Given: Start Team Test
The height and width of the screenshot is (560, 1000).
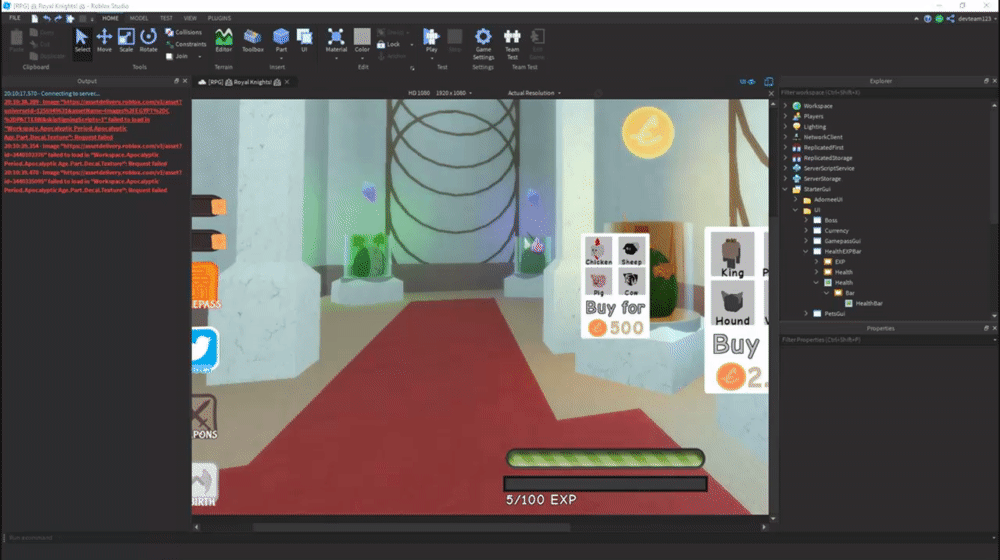Looking at the screenshot, I should point(512,44).
